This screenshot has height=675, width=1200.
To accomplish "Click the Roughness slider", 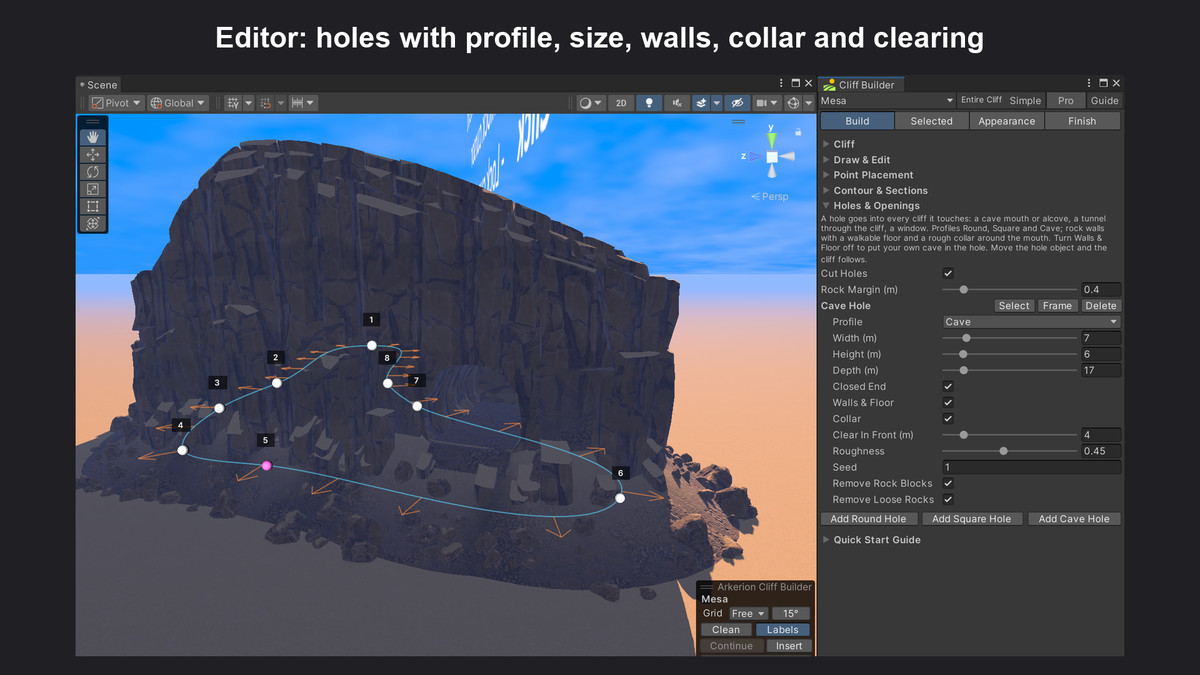I will click(x=1010, y=451).
